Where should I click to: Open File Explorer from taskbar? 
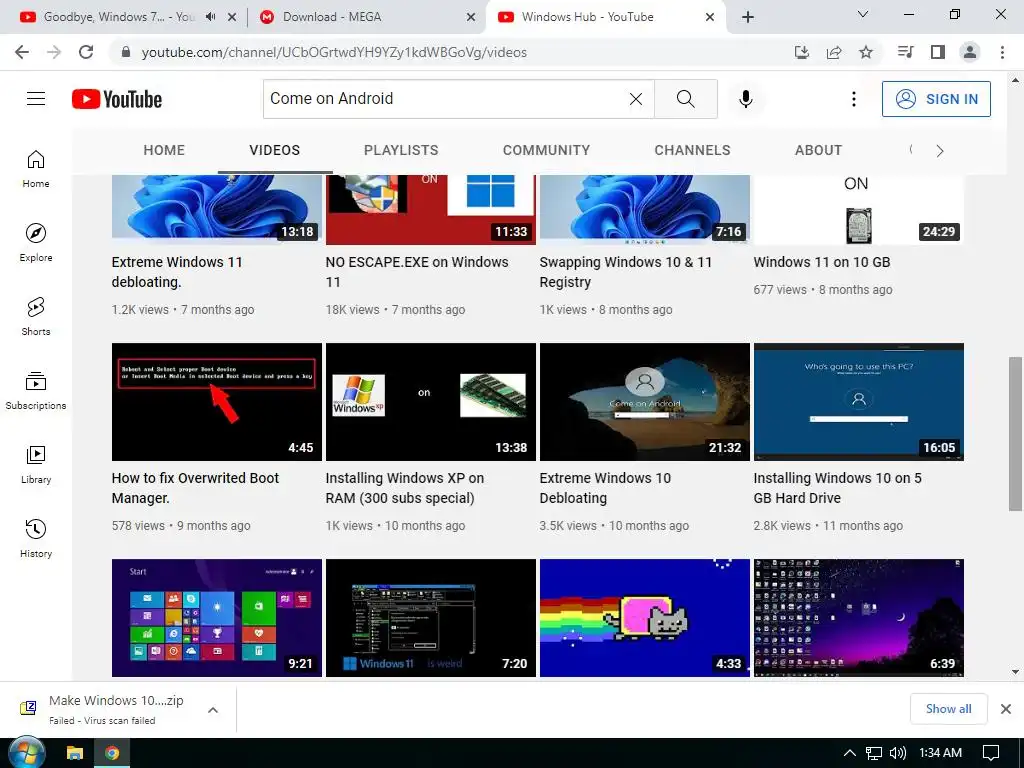tap(75, 753)
